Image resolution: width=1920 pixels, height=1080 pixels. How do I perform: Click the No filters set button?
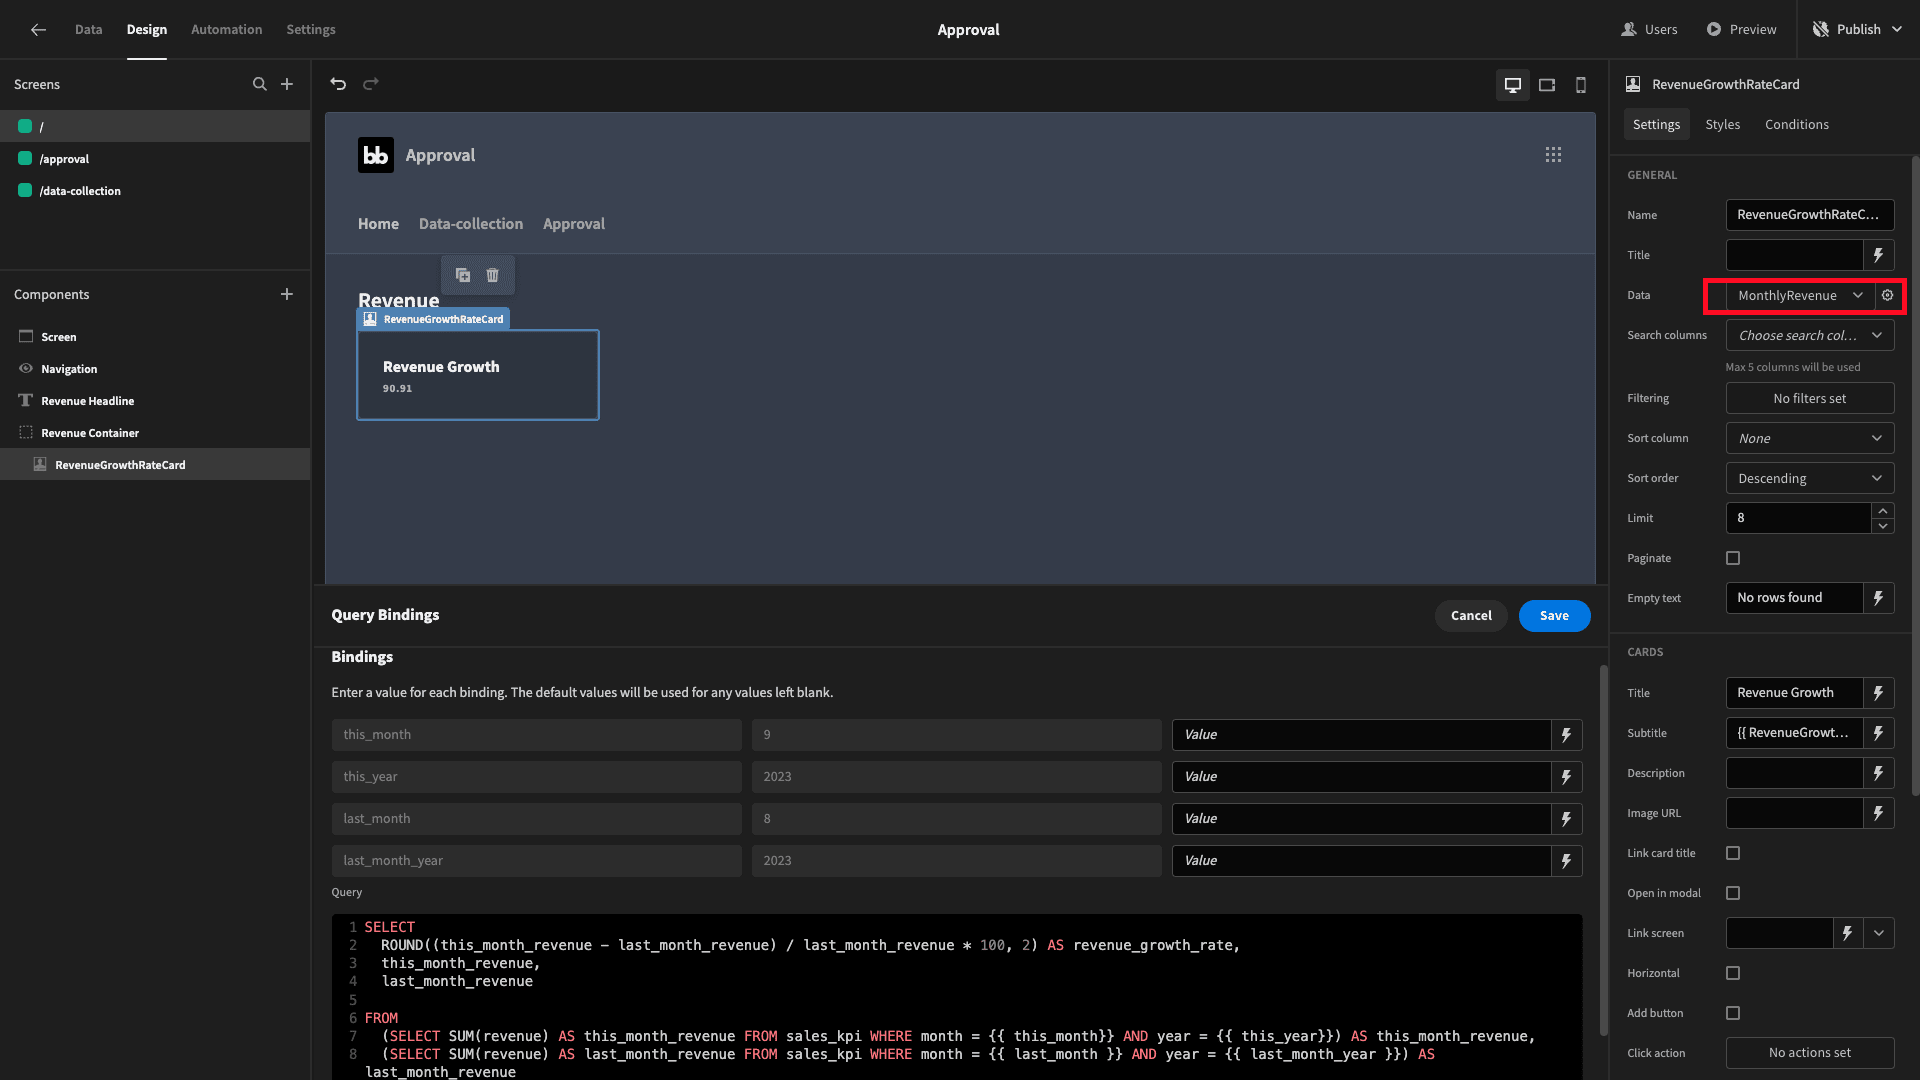[x=1810, y=398]
